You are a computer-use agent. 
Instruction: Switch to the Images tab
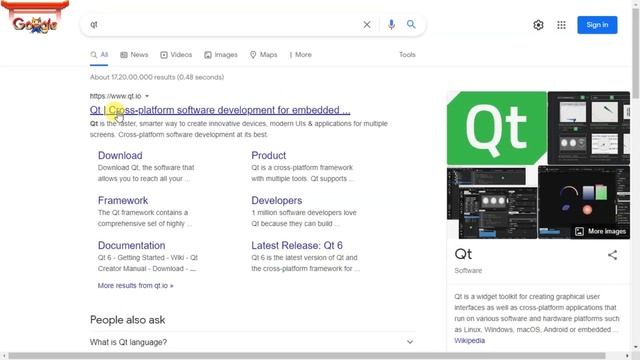(221, 55)
